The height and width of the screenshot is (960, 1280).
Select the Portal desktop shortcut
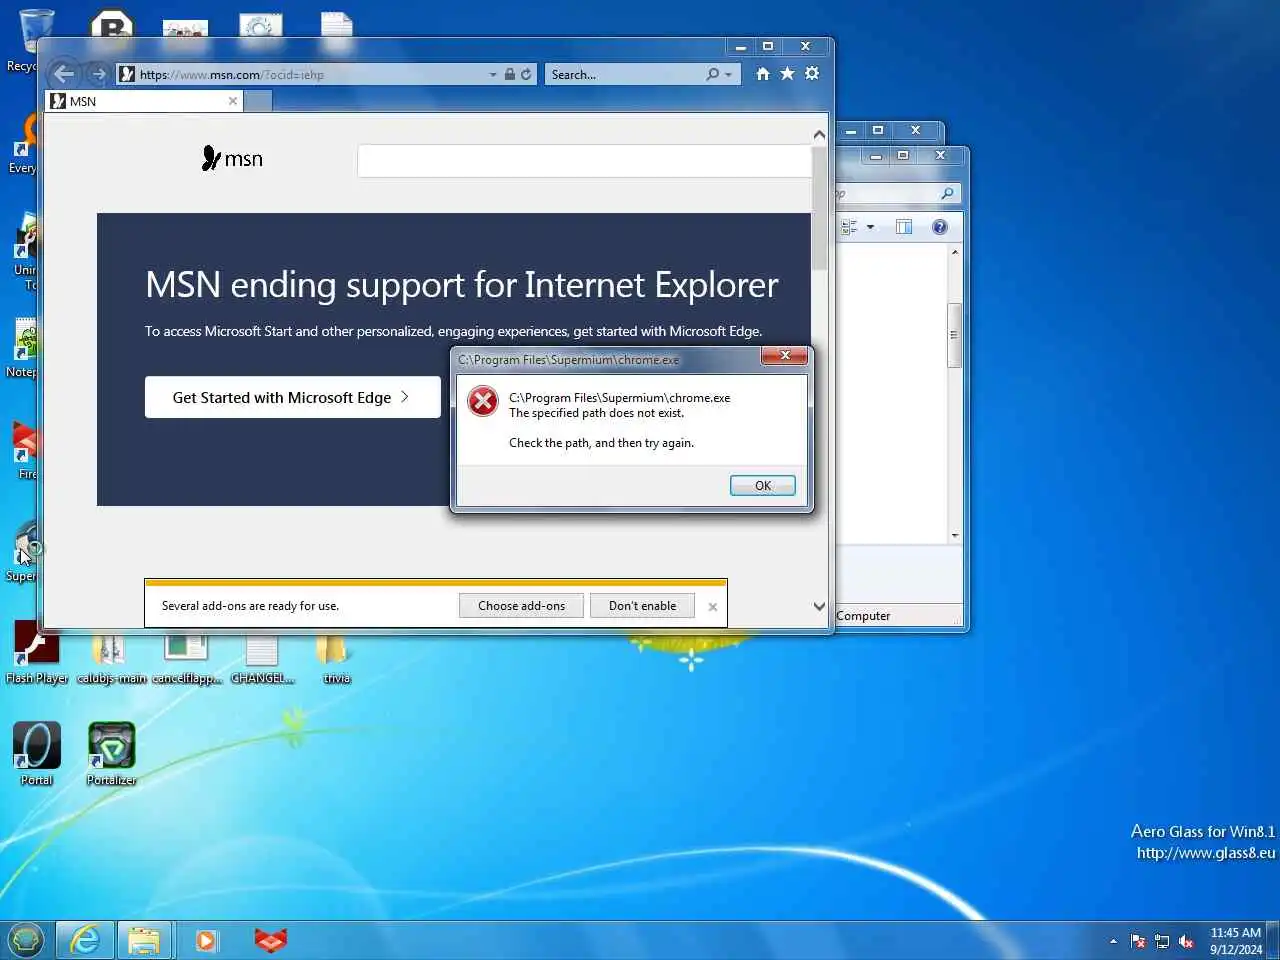pyautogui.click(x=36, y=754)
